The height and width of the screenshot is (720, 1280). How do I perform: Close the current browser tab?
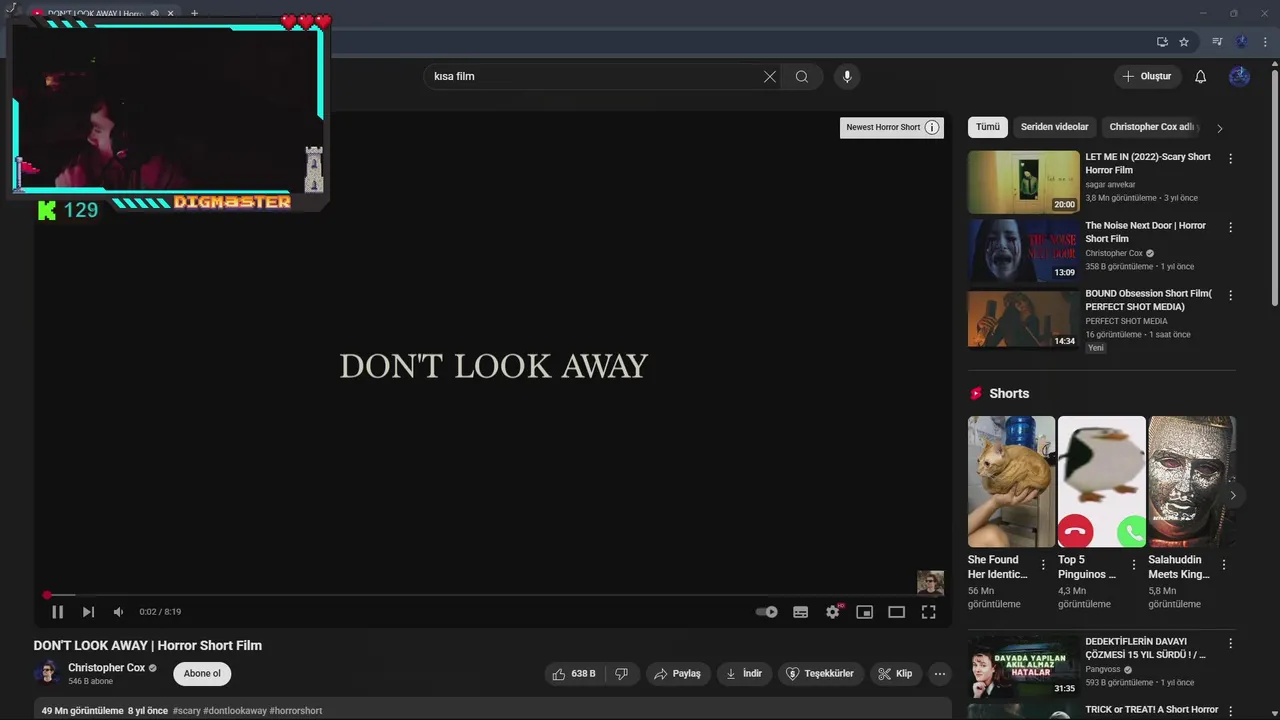pos(170,14)
